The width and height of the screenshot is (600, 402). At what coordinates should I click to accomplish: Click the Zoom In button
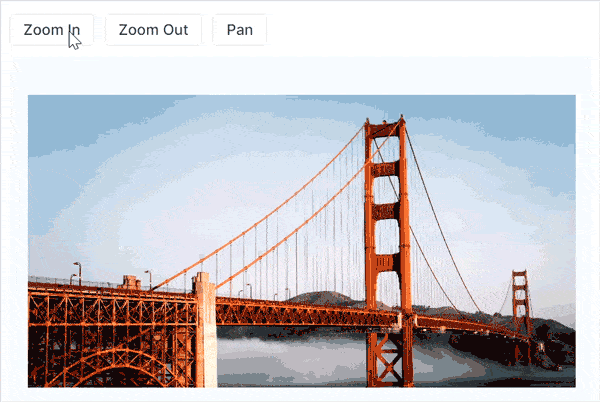[x=51, y=30]
